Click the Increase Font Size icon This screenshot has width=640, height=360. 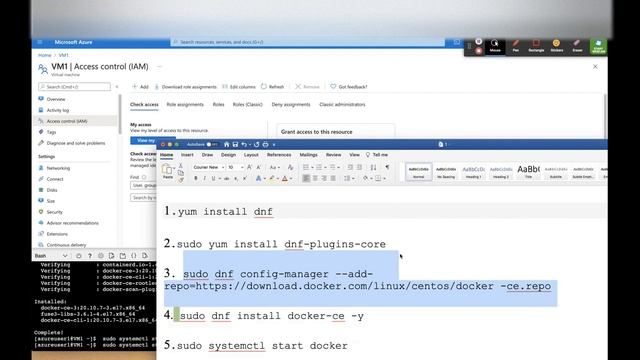[249, 167]
